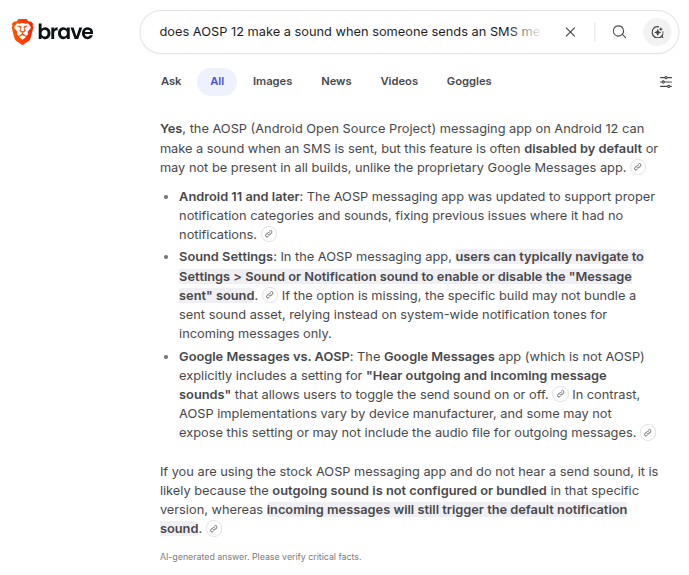Go to the News tab

336,82
